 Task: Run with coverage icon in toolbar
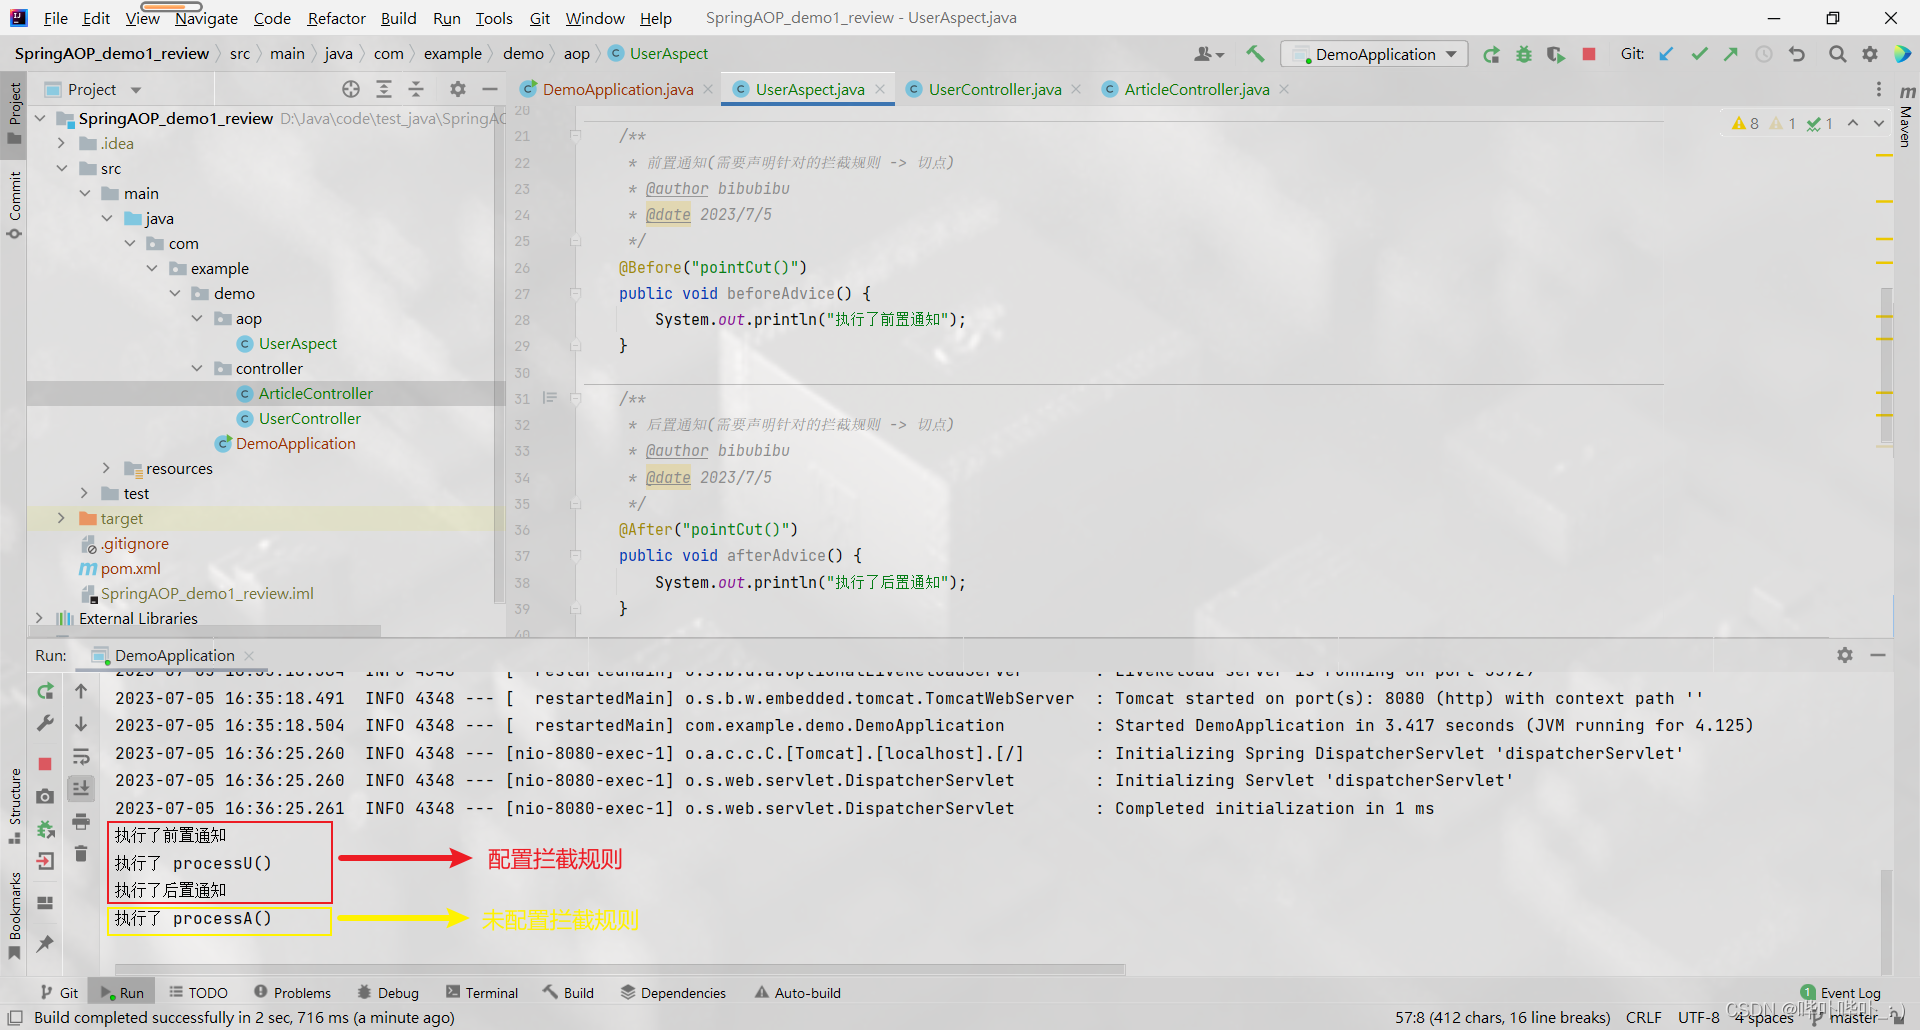point(1555,54)
